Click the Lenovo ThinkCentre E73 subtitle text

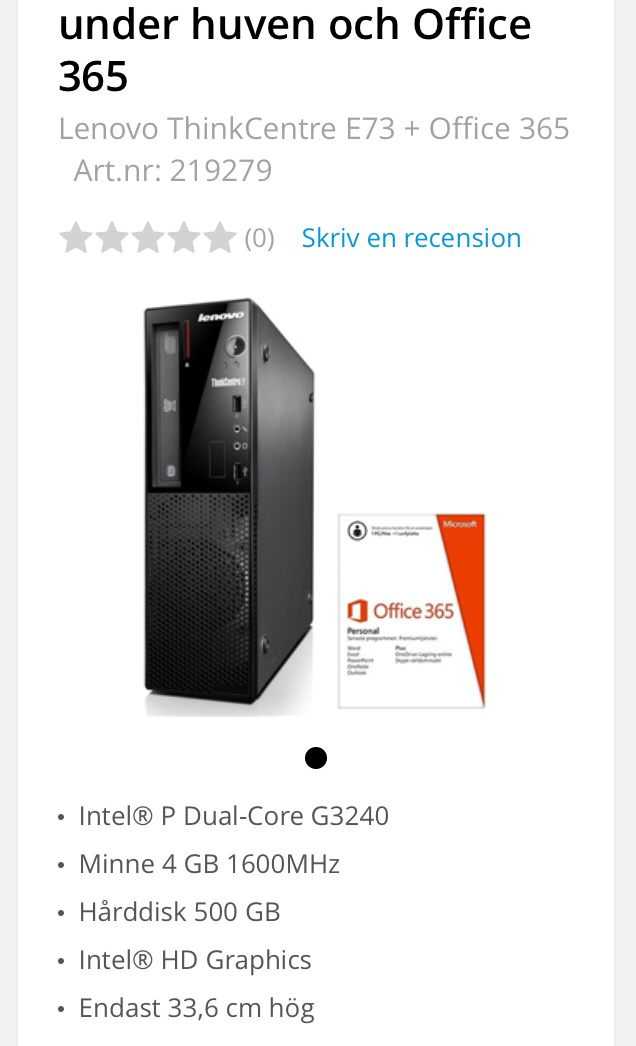[x=314, y=128]
